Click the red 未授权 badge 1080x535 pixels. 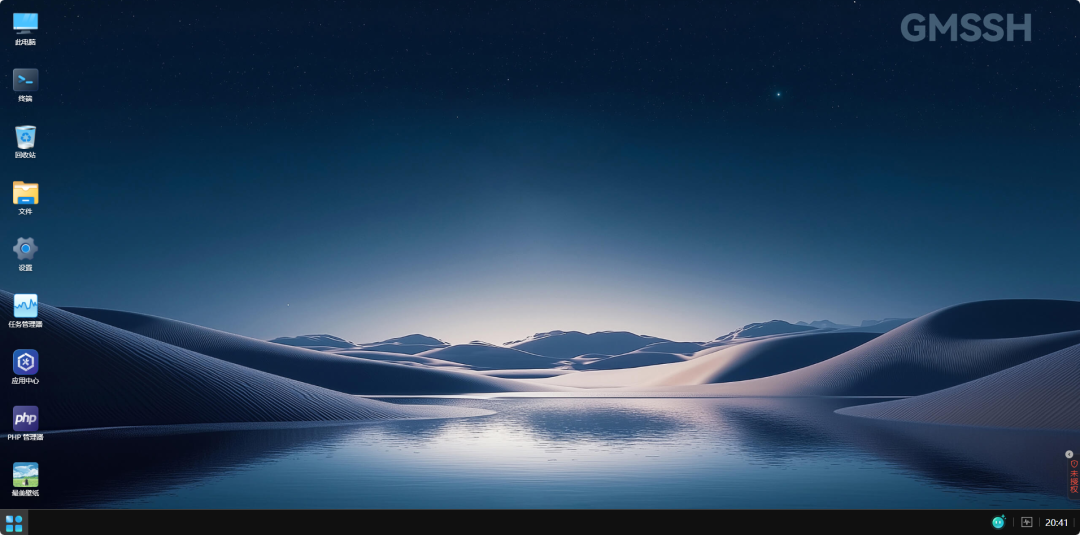coord(1074,477)
